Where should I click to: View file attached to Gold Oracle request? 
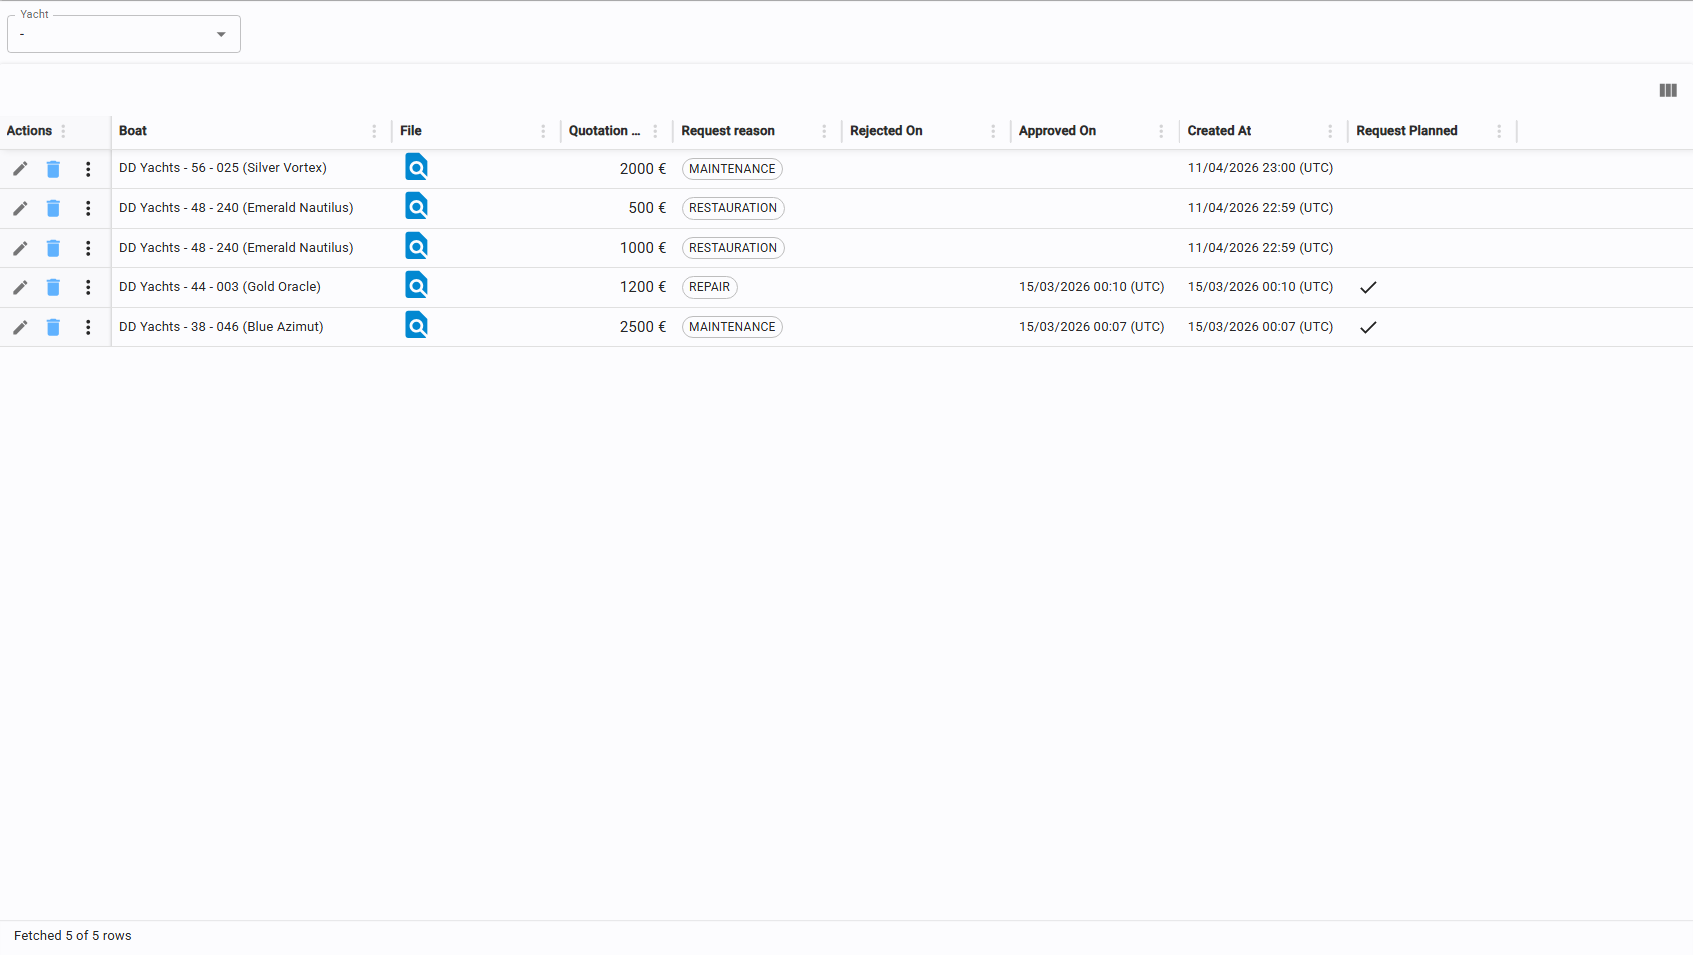tap(416, 286)
